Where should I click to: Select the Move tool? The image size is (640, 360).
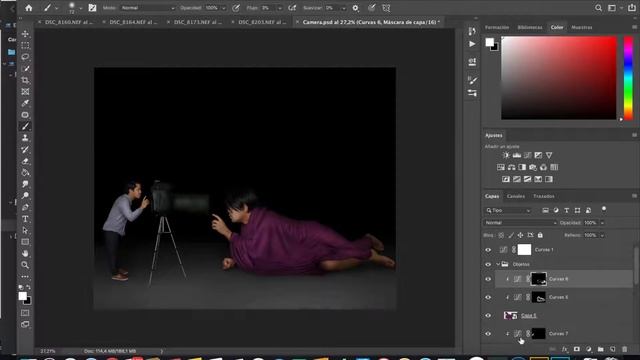(25, 33)
